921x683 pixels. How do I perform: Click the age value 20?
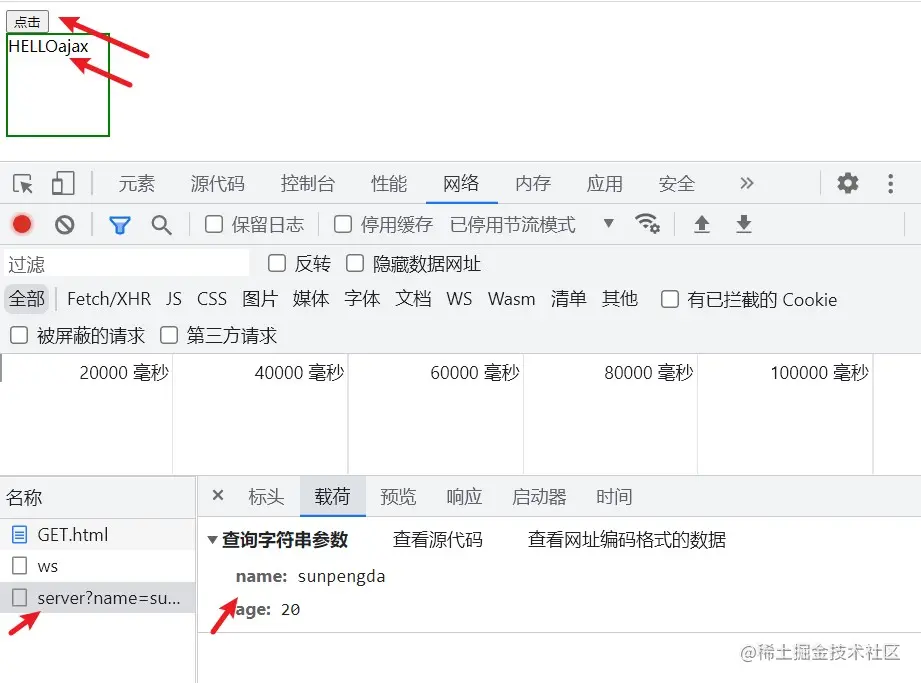[290, 610]
